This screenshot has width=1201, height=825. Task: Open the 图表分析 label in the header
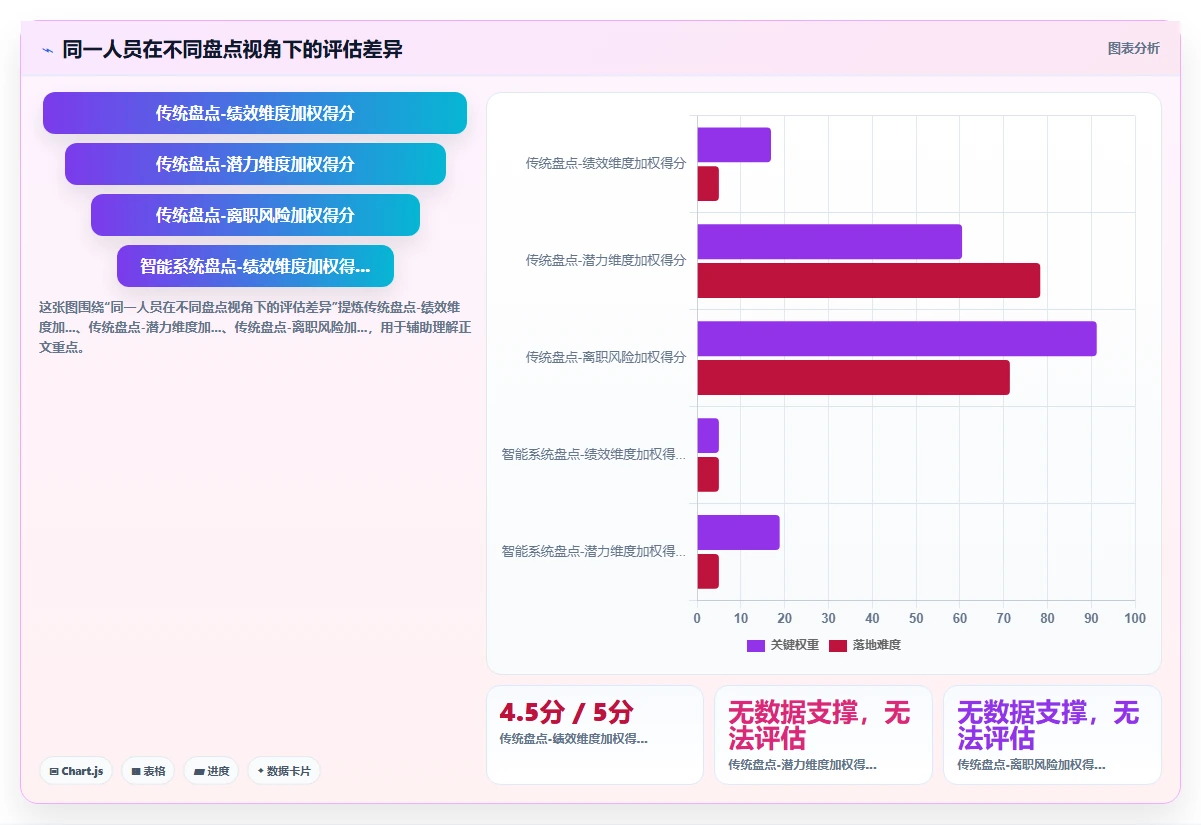coord(1133,48)
